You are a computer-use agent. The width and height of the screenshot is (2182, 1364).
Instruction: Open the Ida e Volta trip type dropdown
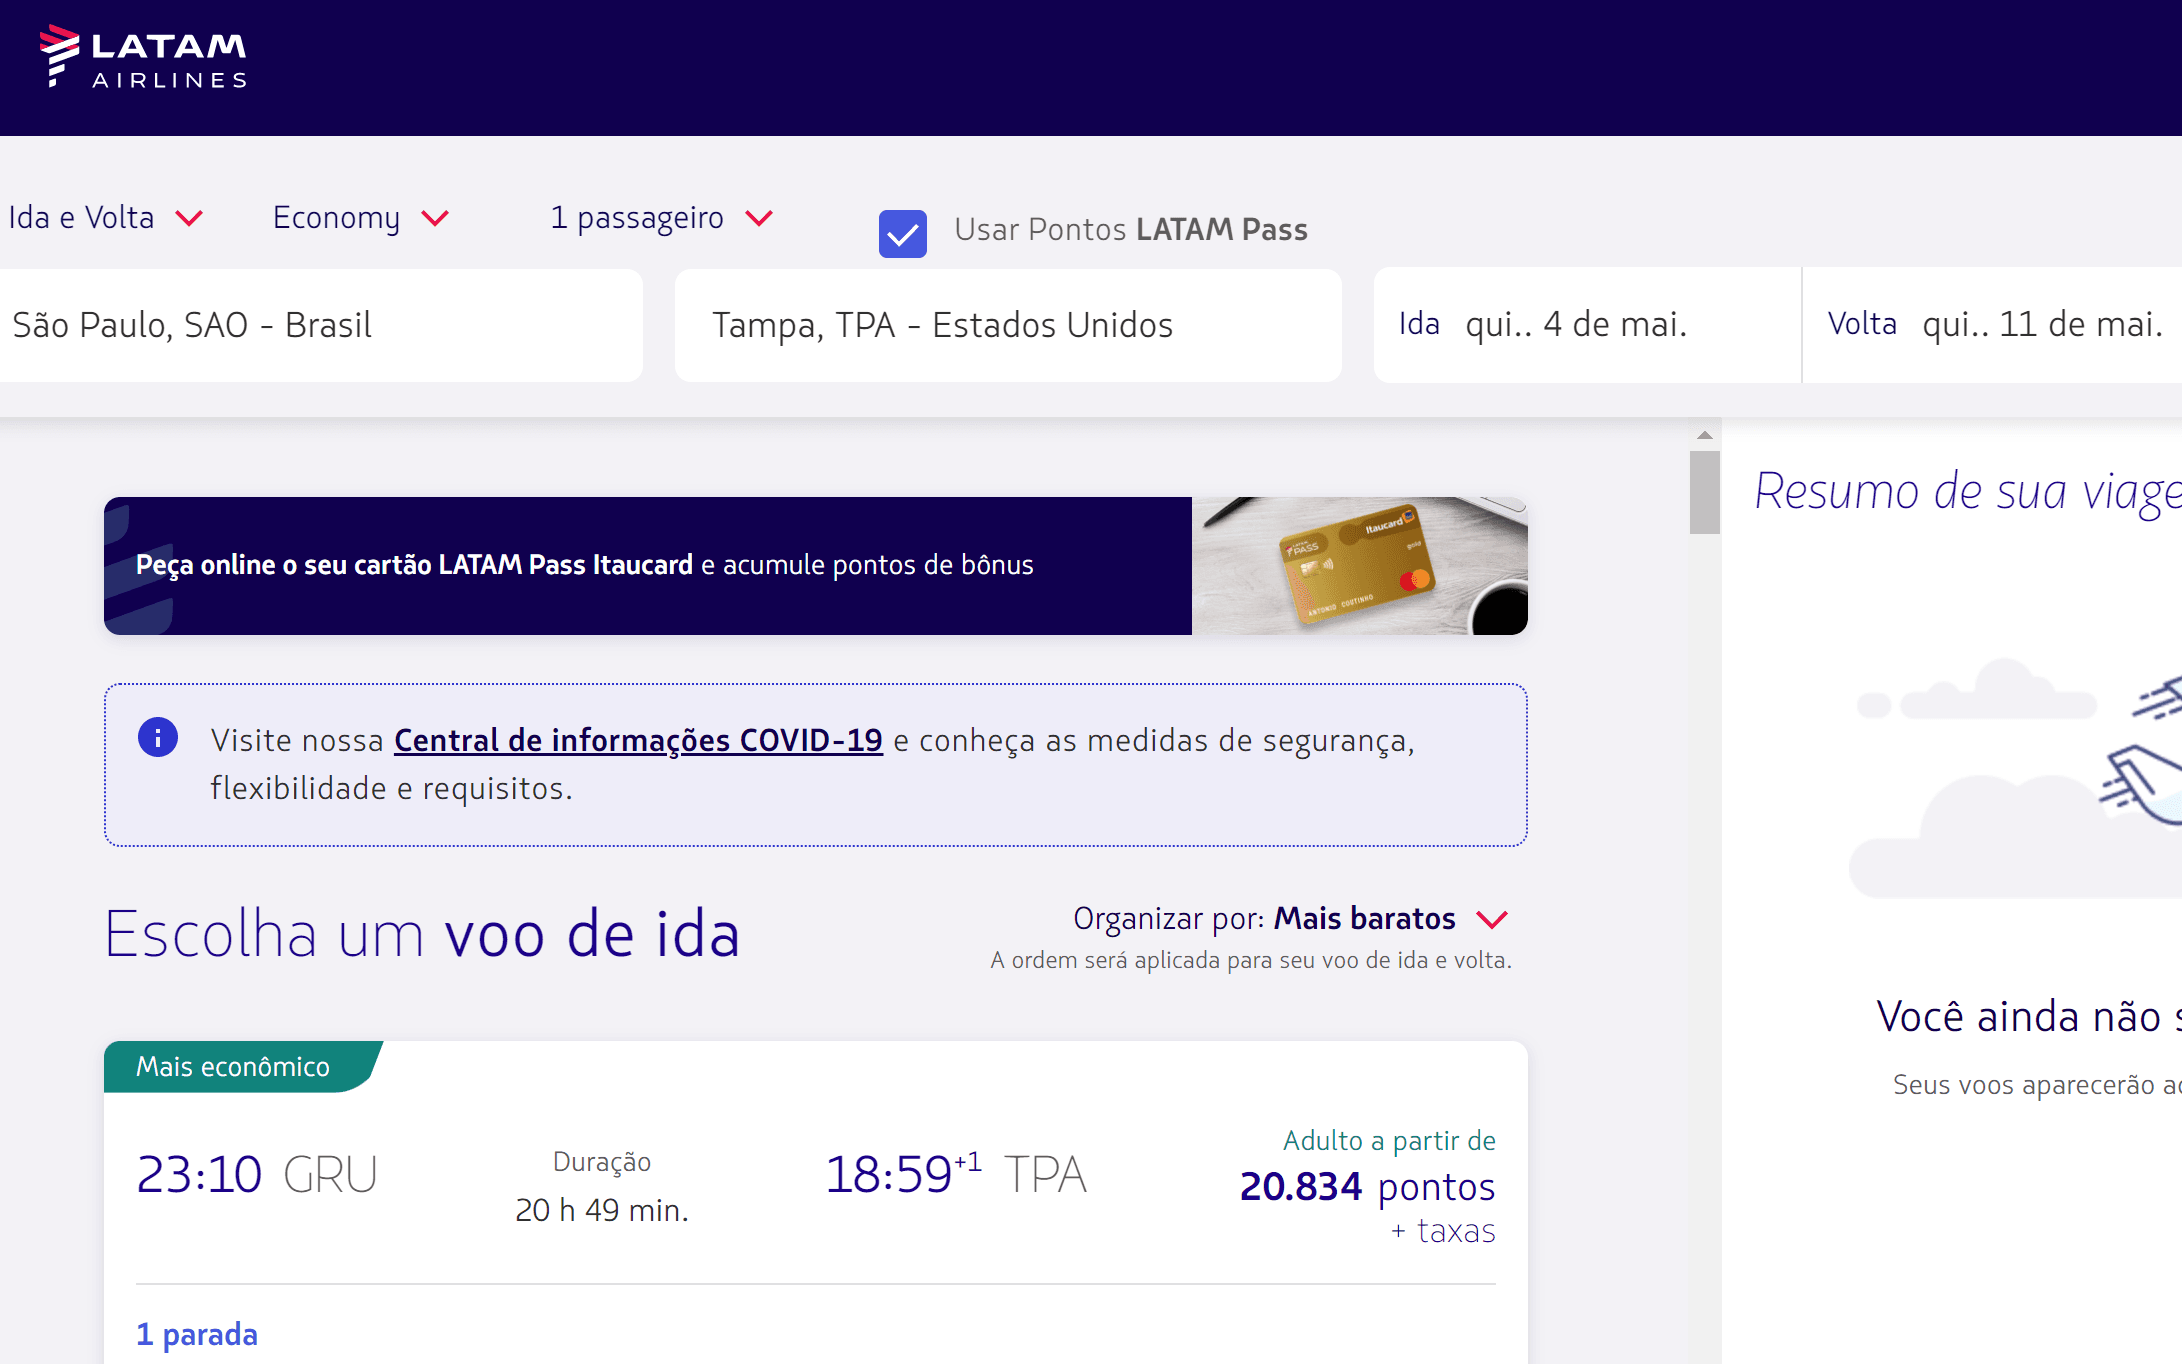pos(106,217)
